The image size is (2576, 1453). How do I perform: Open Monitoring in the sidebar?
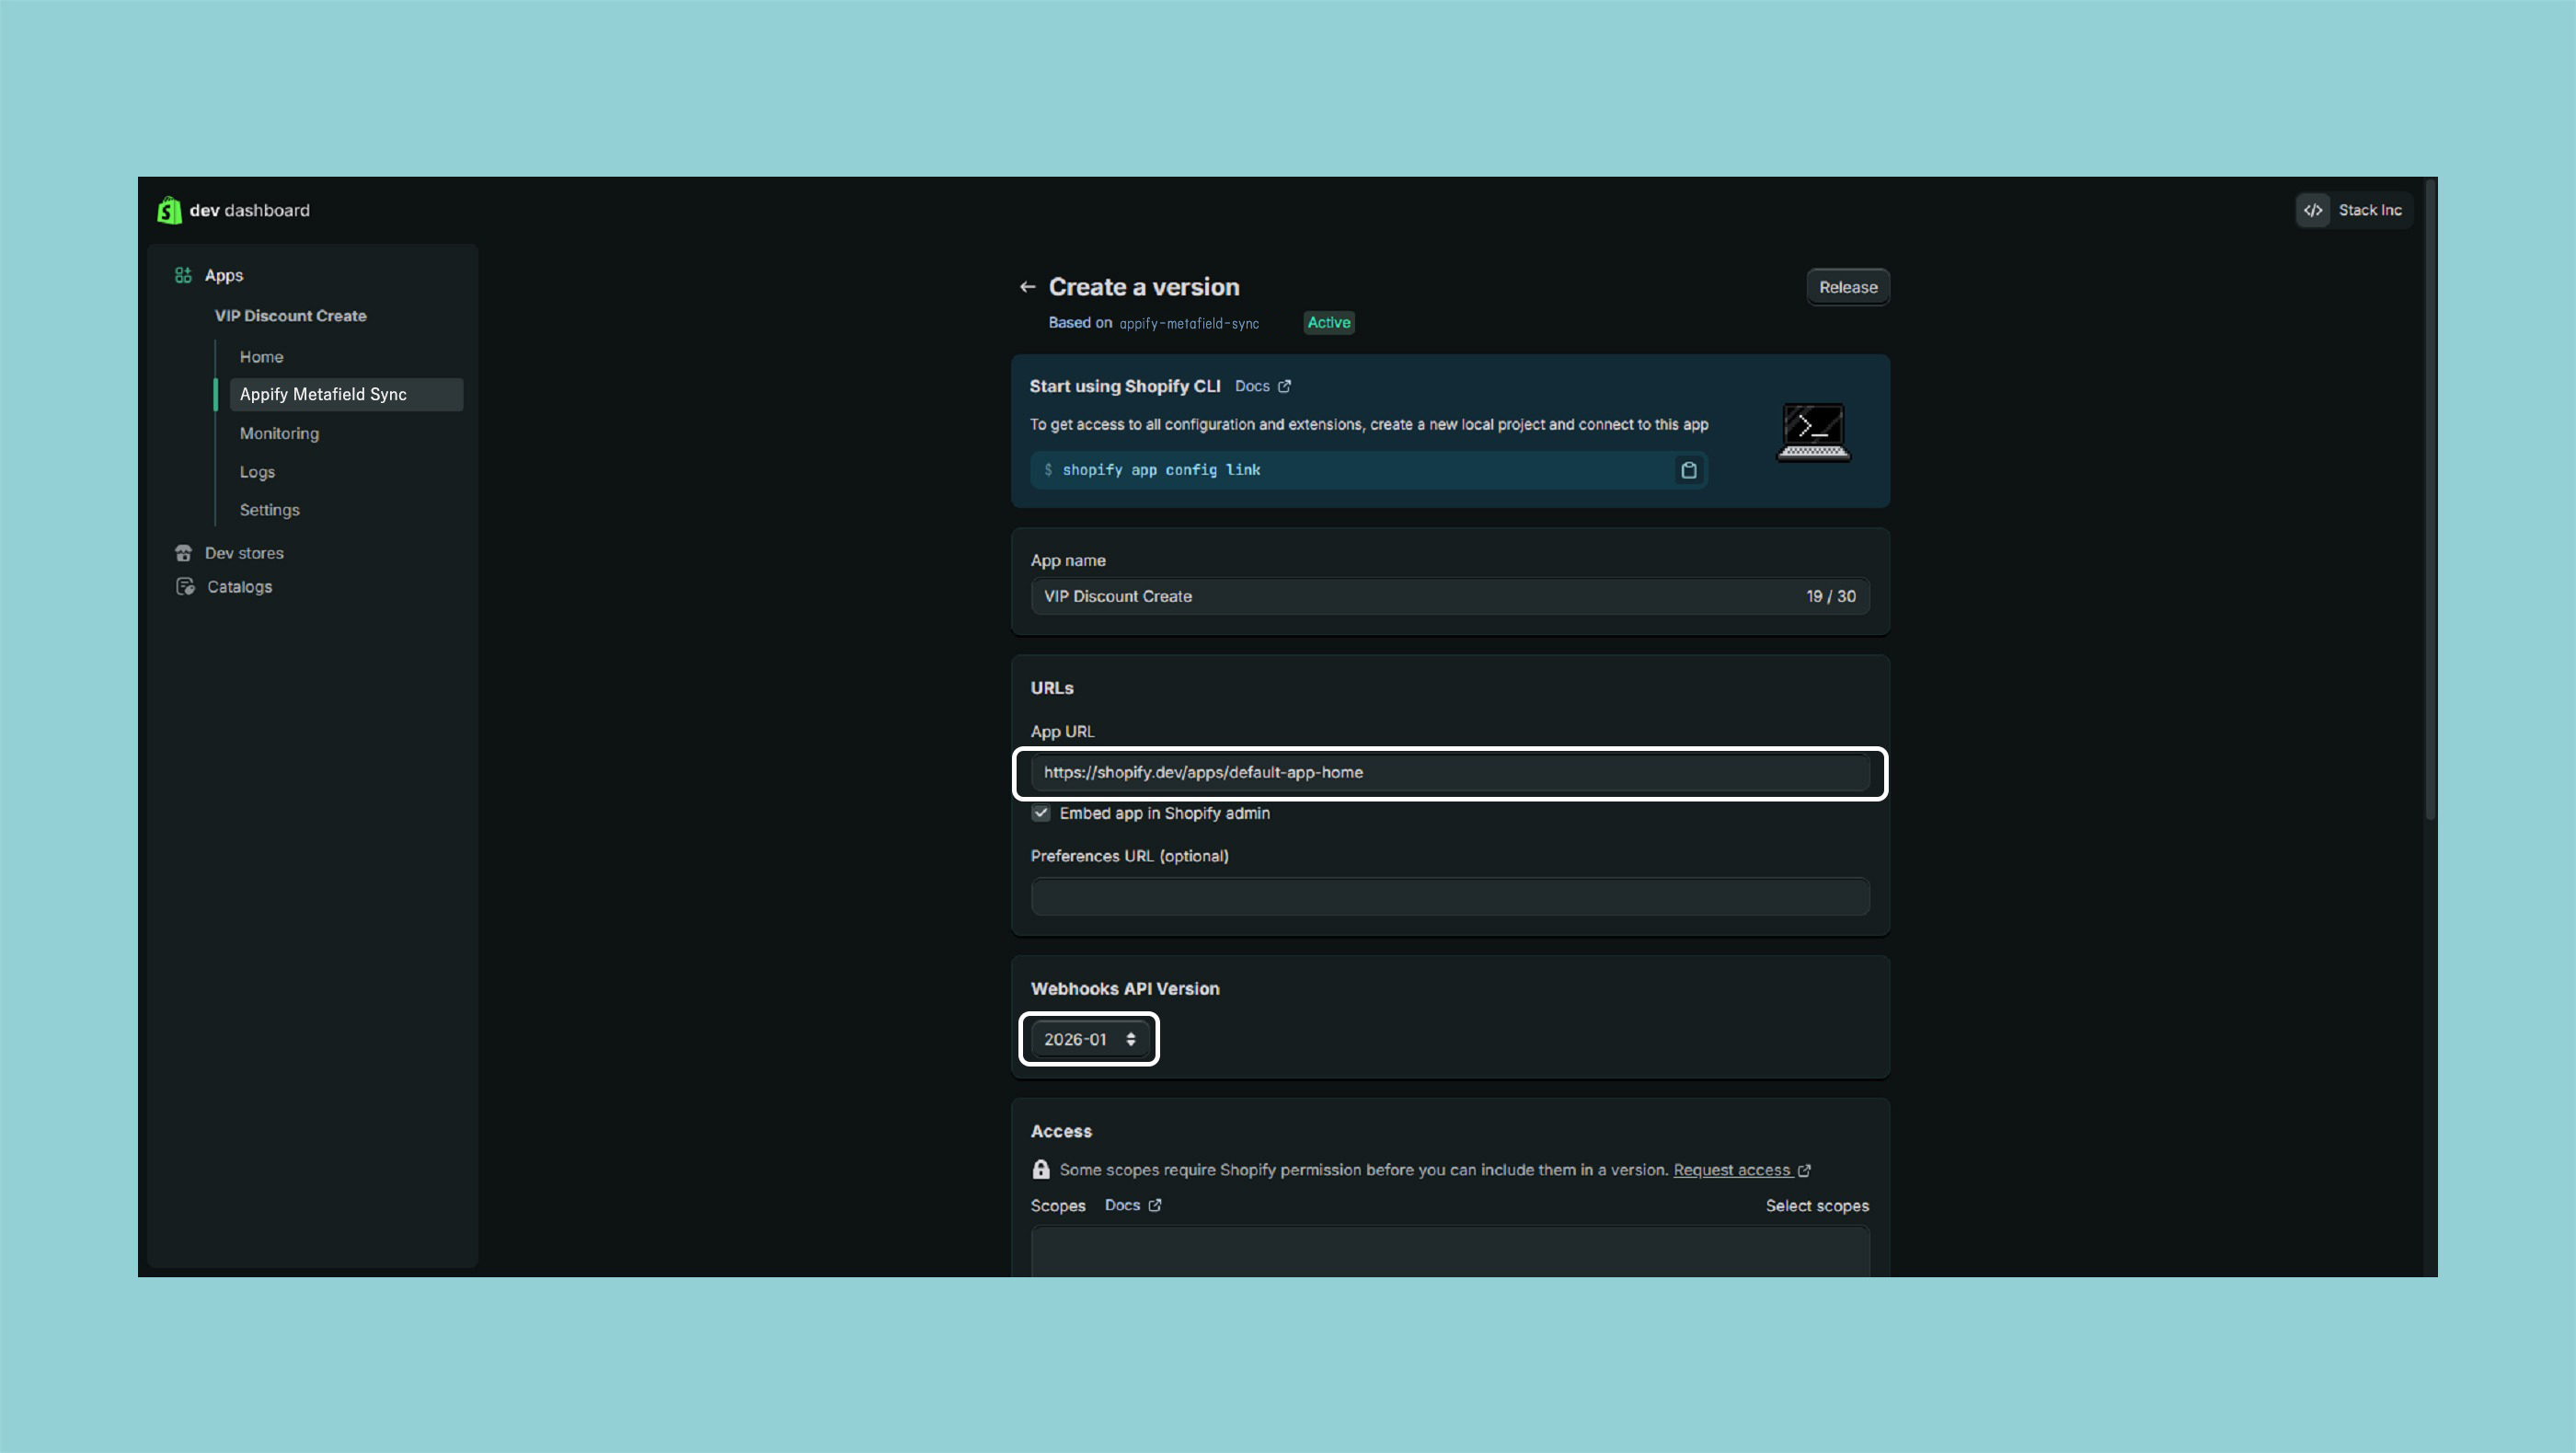tap(279, 433)
